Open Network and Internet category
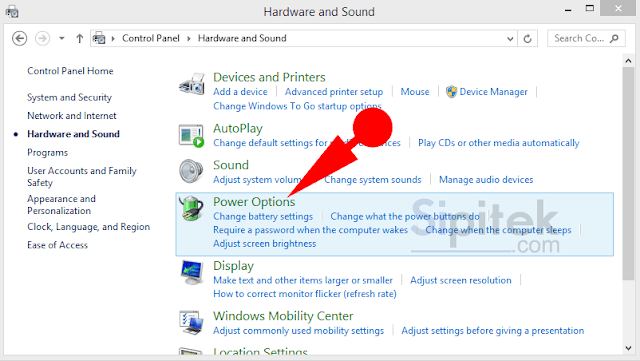The width and height of the screenshot is (640, 361). click(72, 116)
